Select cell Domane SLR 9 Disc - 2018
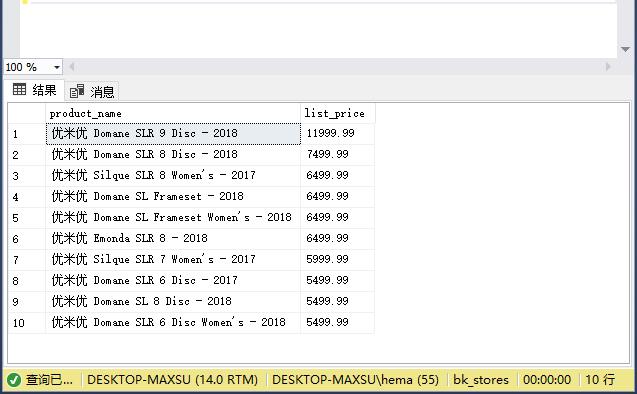 pos(173,134)
